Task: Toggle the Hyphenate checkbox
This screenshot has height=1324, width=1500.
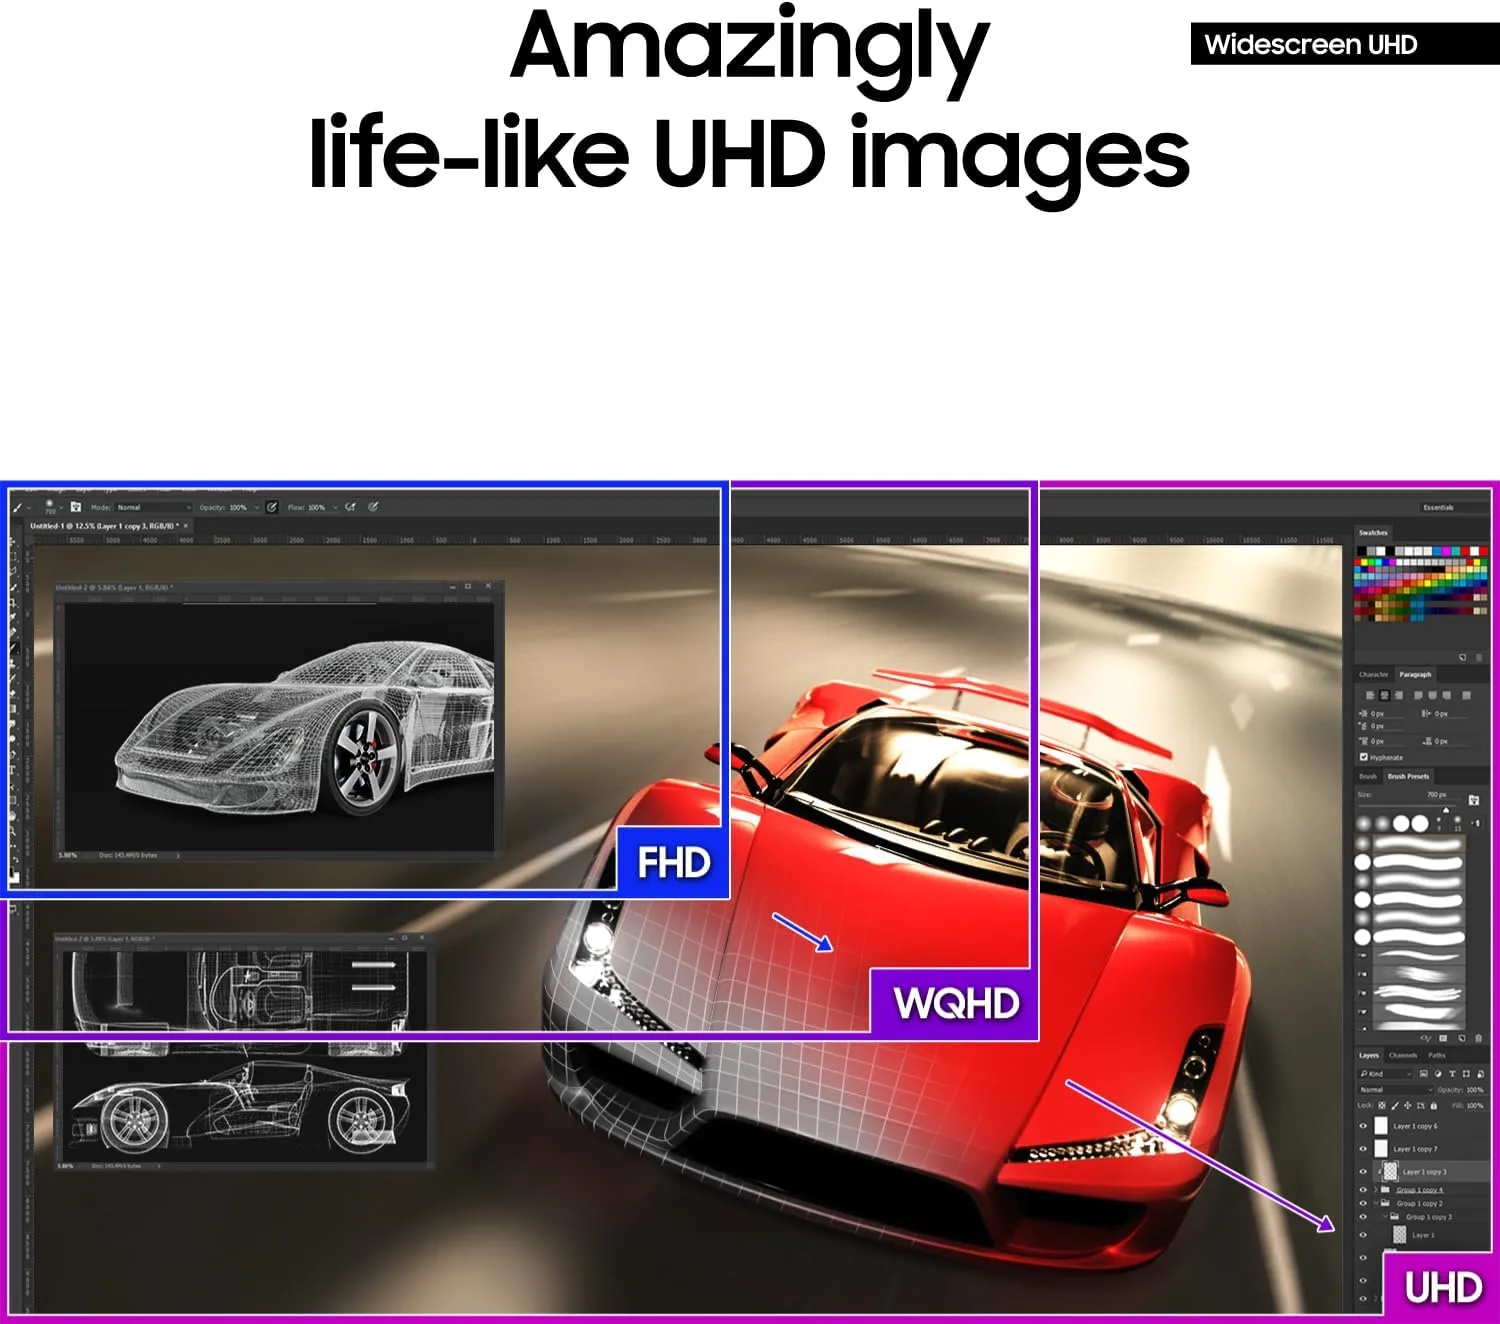Action: click(1364, 757)
